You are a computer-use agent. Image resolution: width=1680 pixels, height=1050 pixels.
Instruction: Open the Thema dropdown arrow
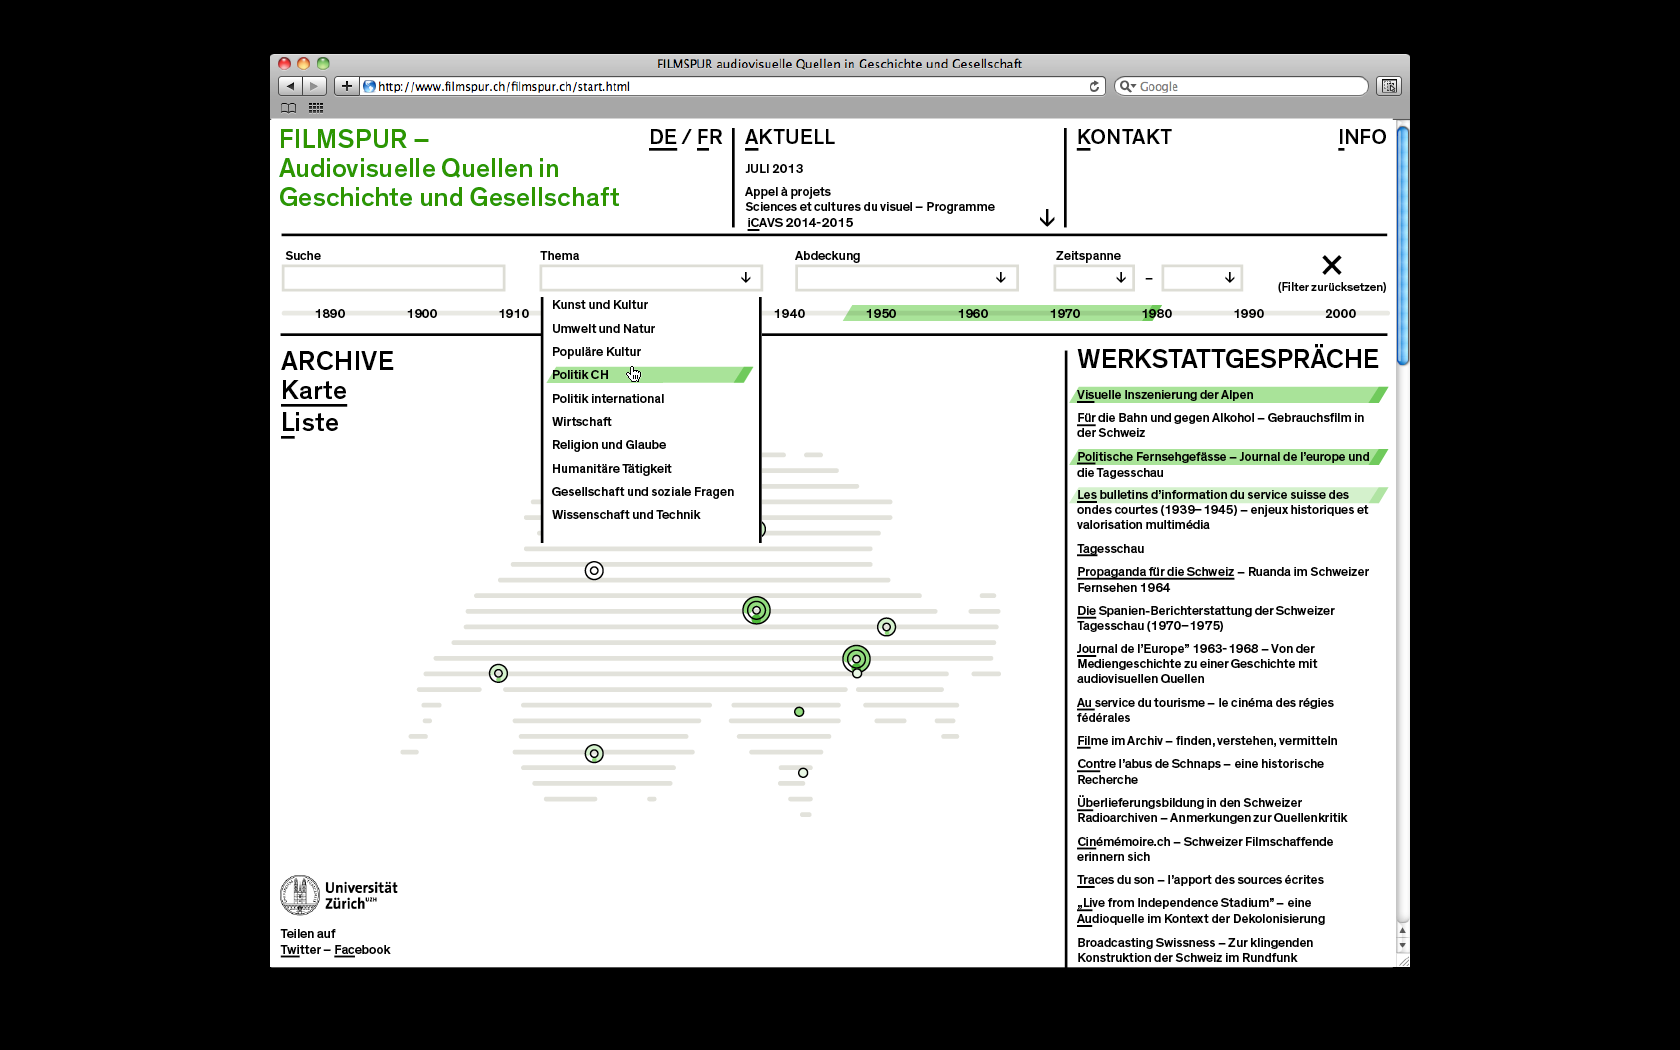[x=745, y=277]
